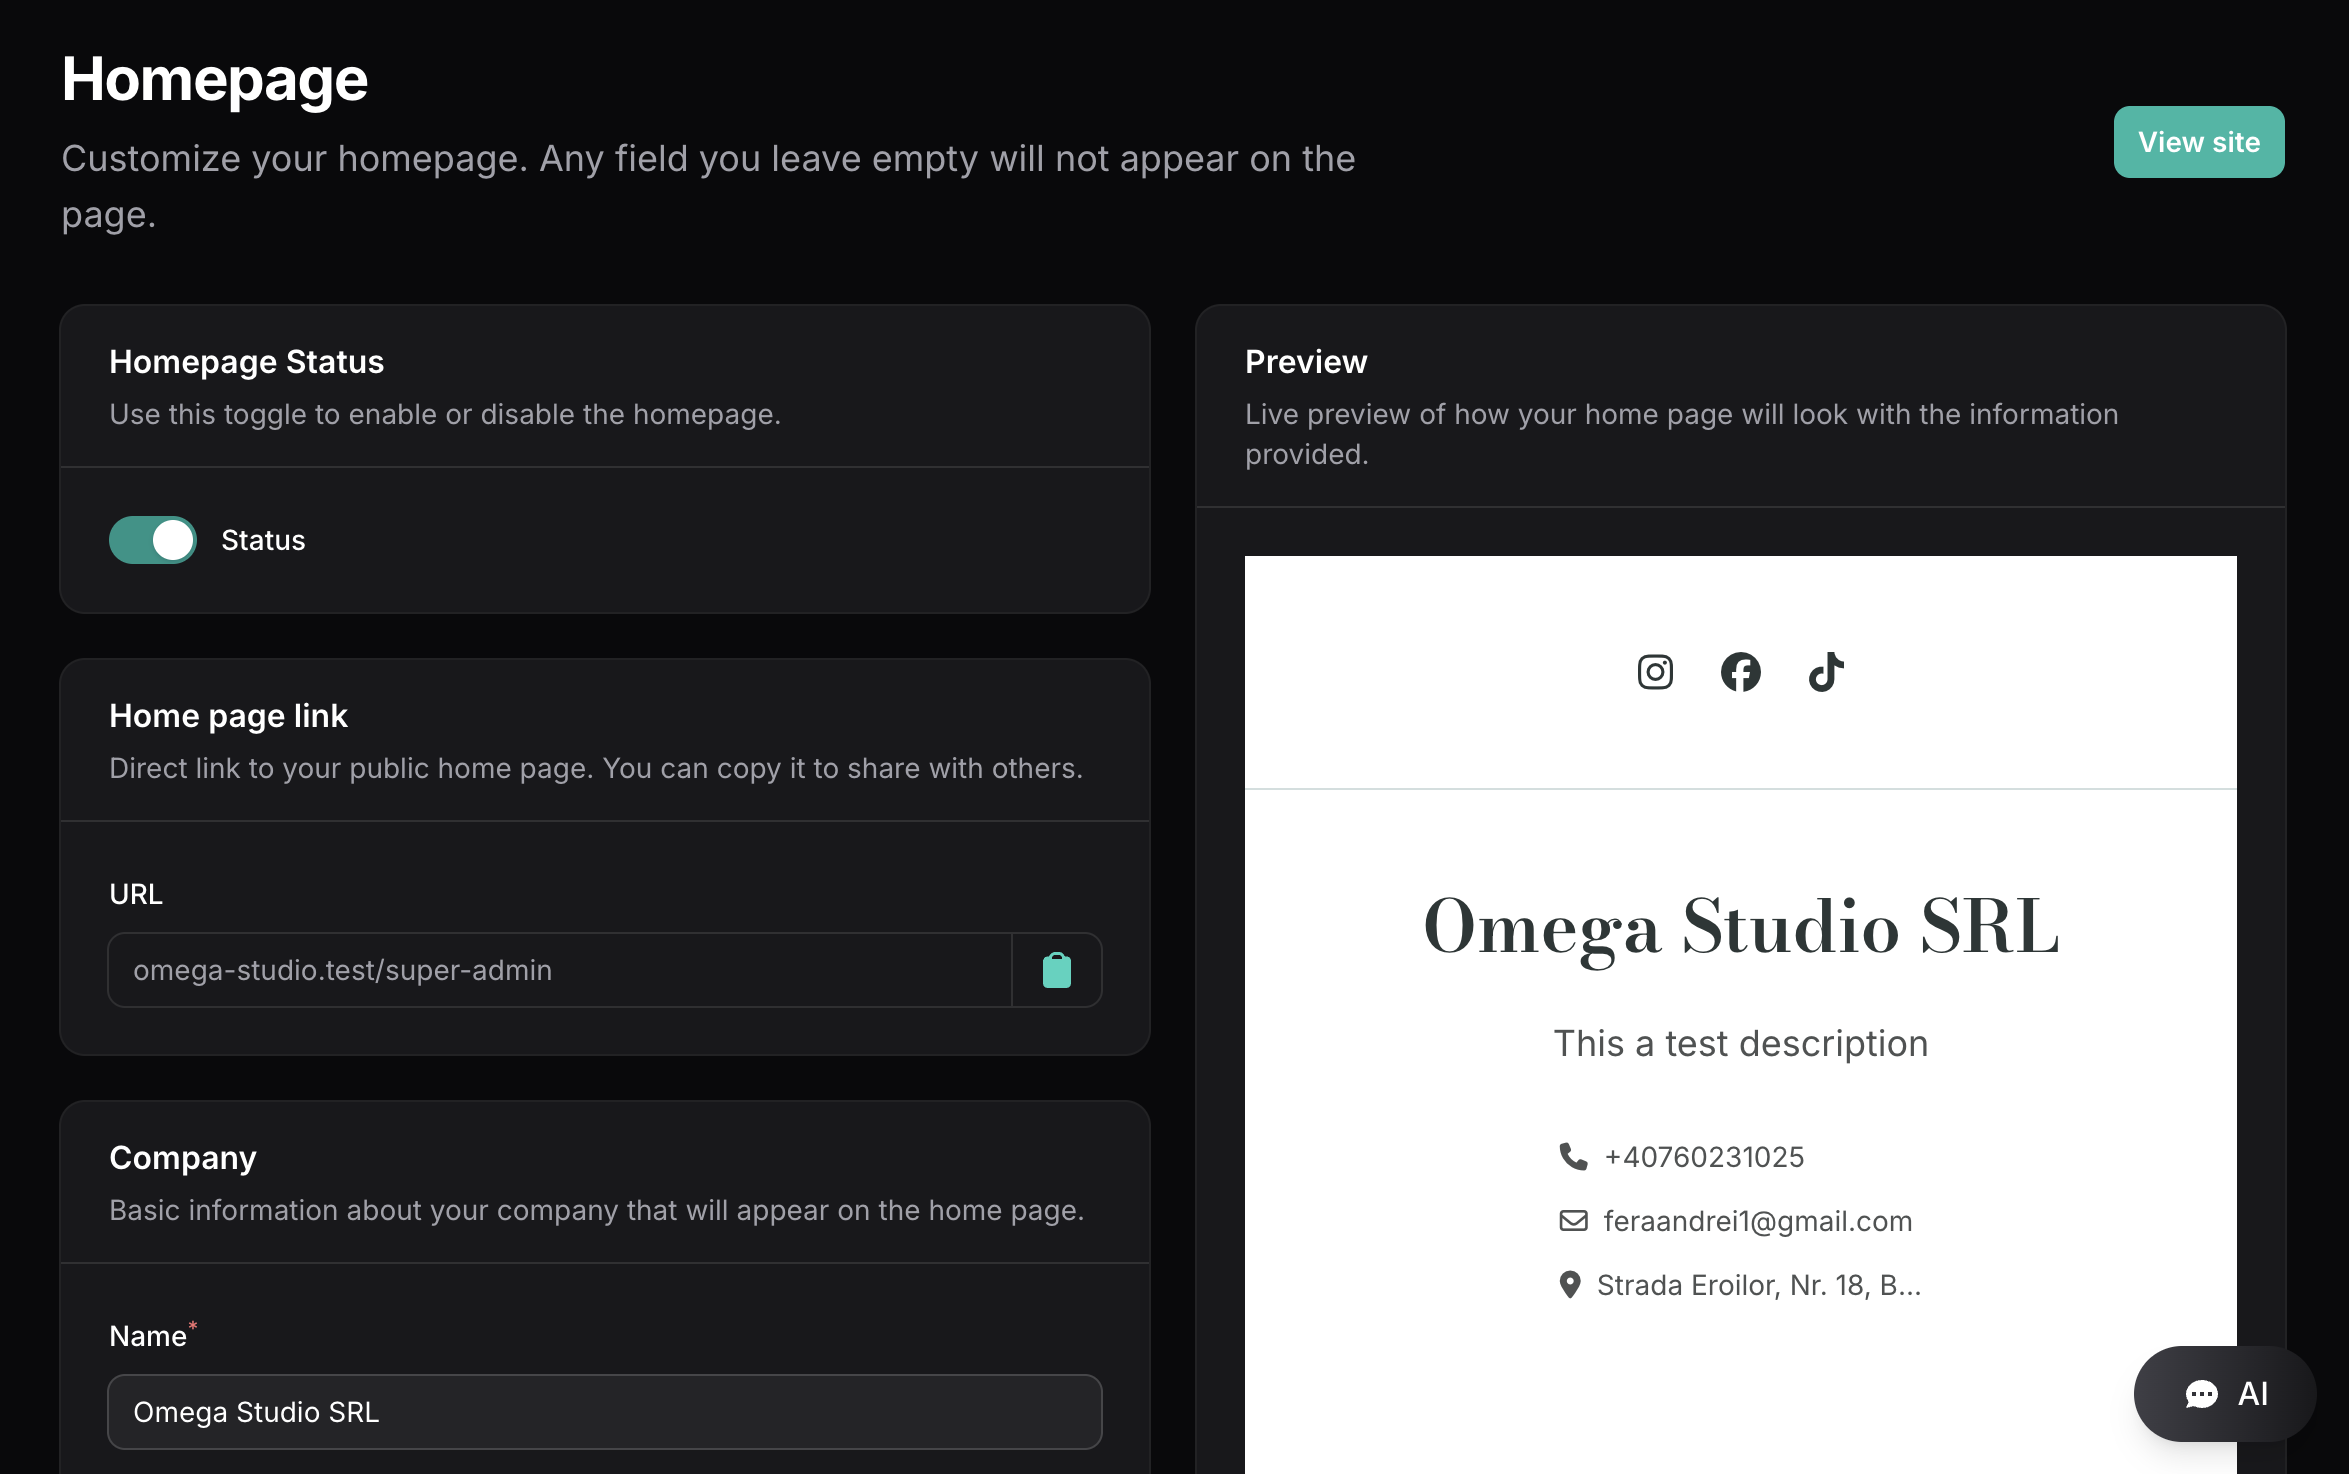Click the Status label beside the toggle
Viewport: 2349px width, 1474px height.
[263, 540]
